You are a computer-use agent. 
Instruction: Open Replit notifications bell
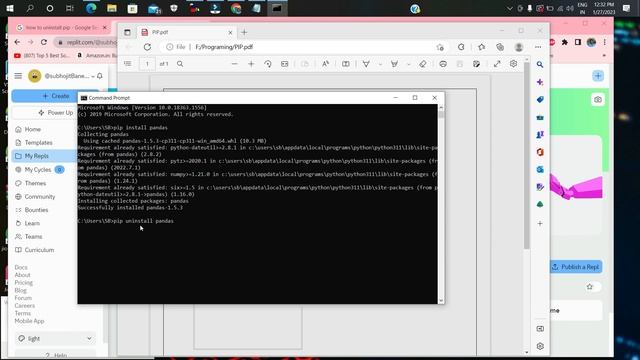(x=100, y=76)
